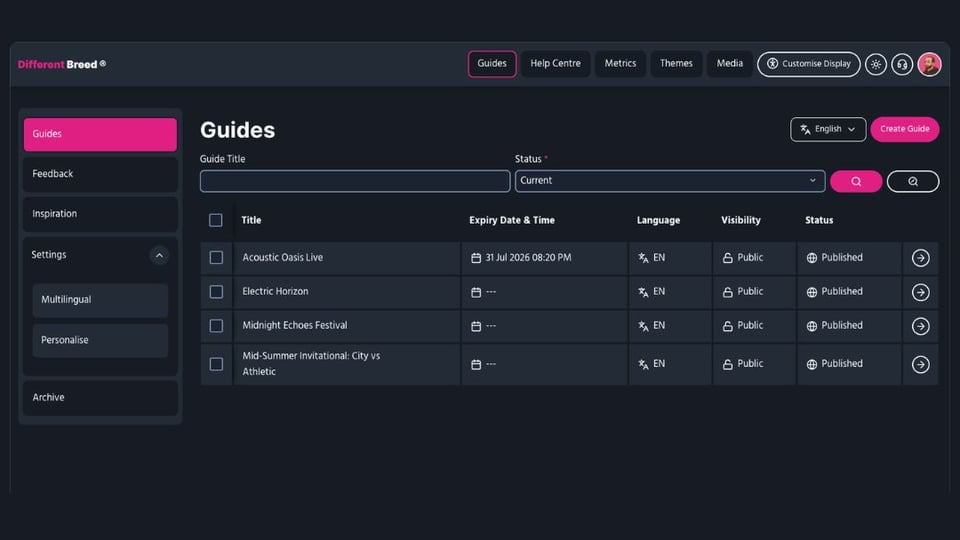Open the Themes tab

tap(676, 64)
